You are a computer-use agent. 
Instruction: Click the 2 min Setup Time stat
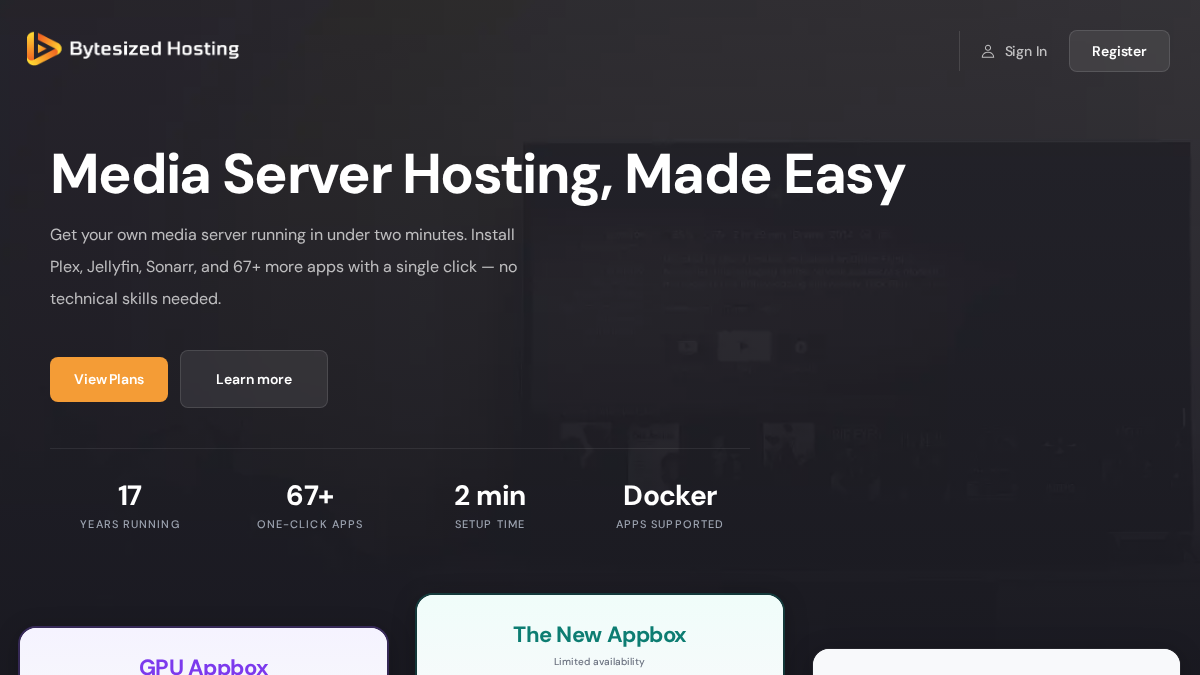[x=490, y=507]
